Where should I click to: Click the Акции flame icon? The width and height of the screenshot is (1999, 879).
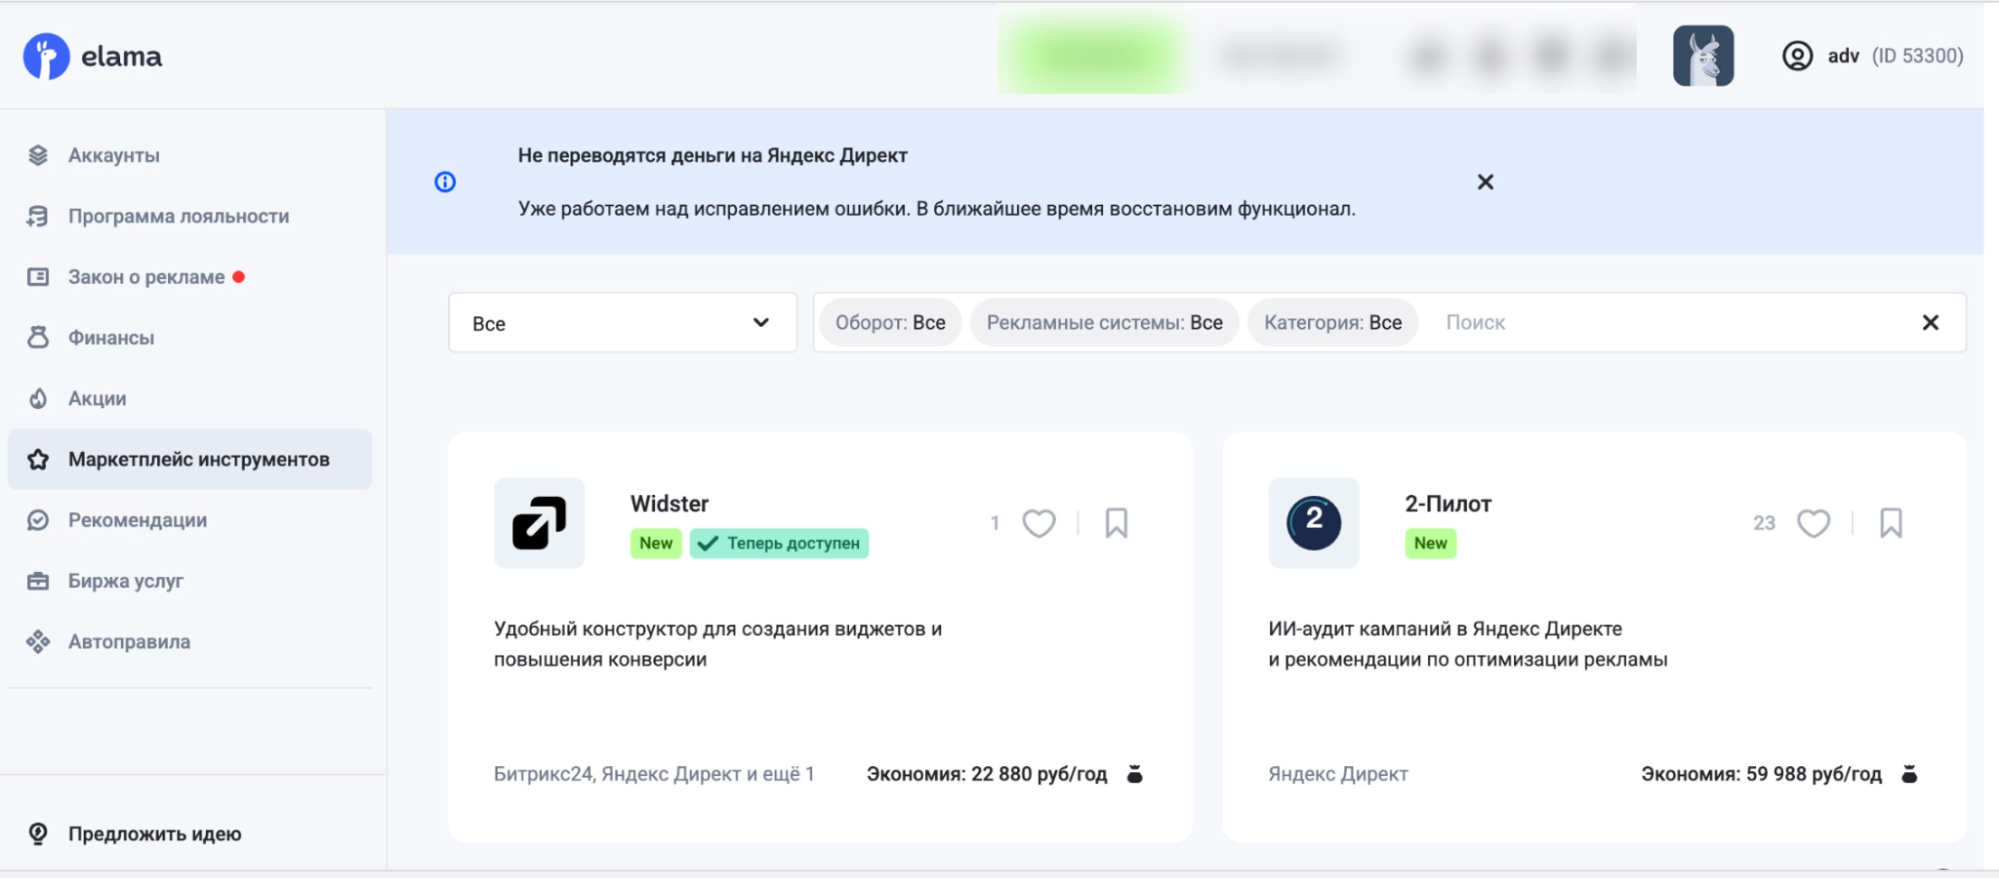click(x=38, y=398)
